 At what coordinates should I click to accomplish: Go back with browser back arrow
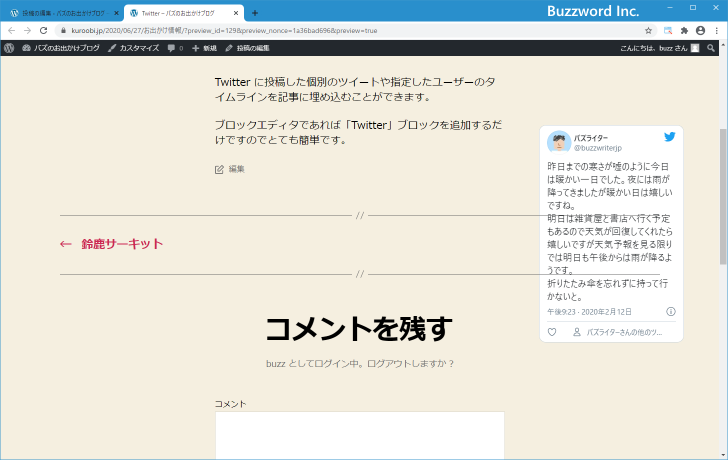[12, 31]
